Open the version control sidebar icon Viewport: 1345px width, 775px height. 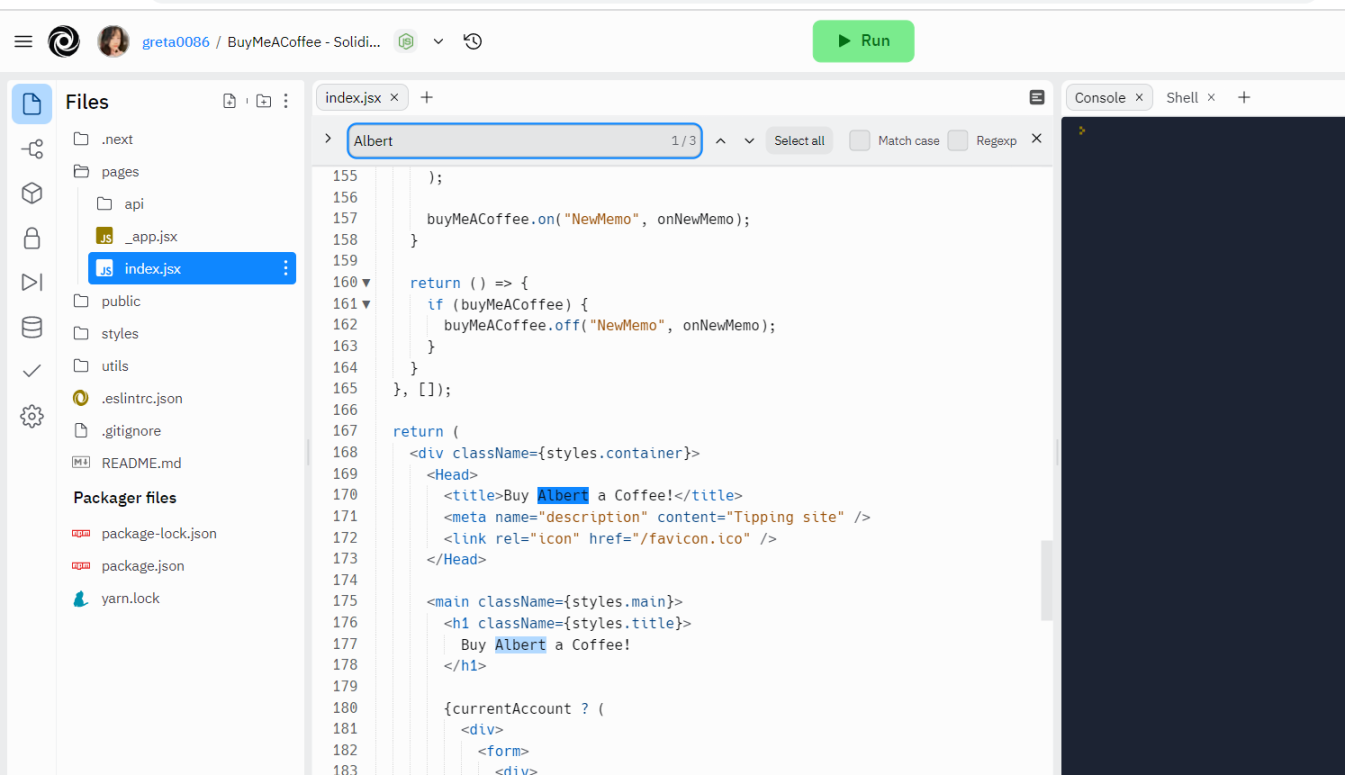[x=32, y=150]
